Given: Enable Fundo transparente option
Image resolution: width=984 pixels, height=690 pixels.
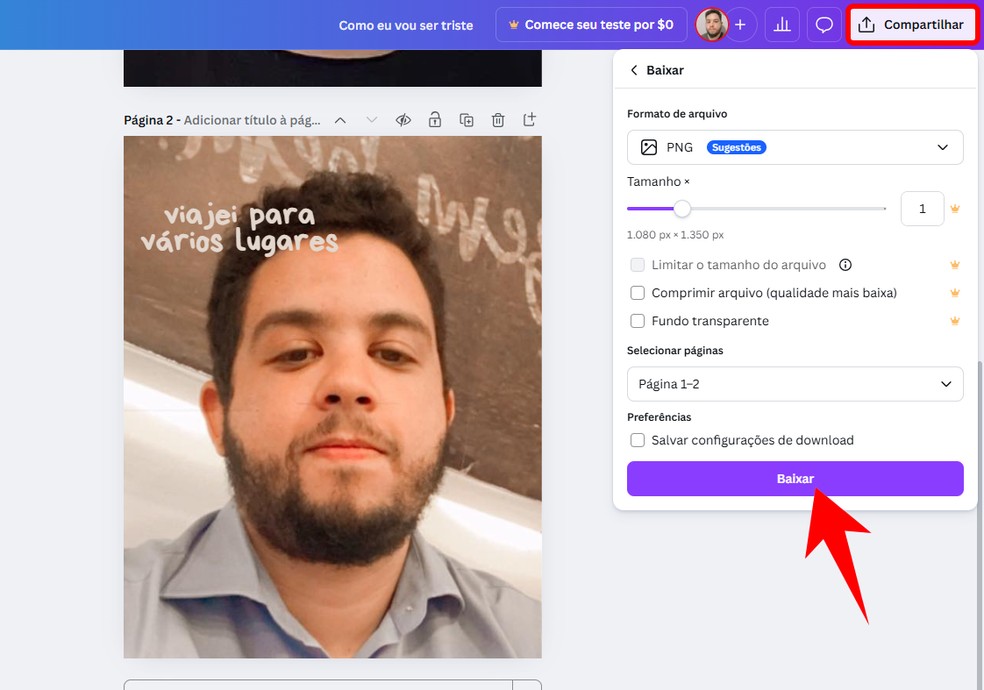Looking at the screenshot, I should tap(637, 321).
